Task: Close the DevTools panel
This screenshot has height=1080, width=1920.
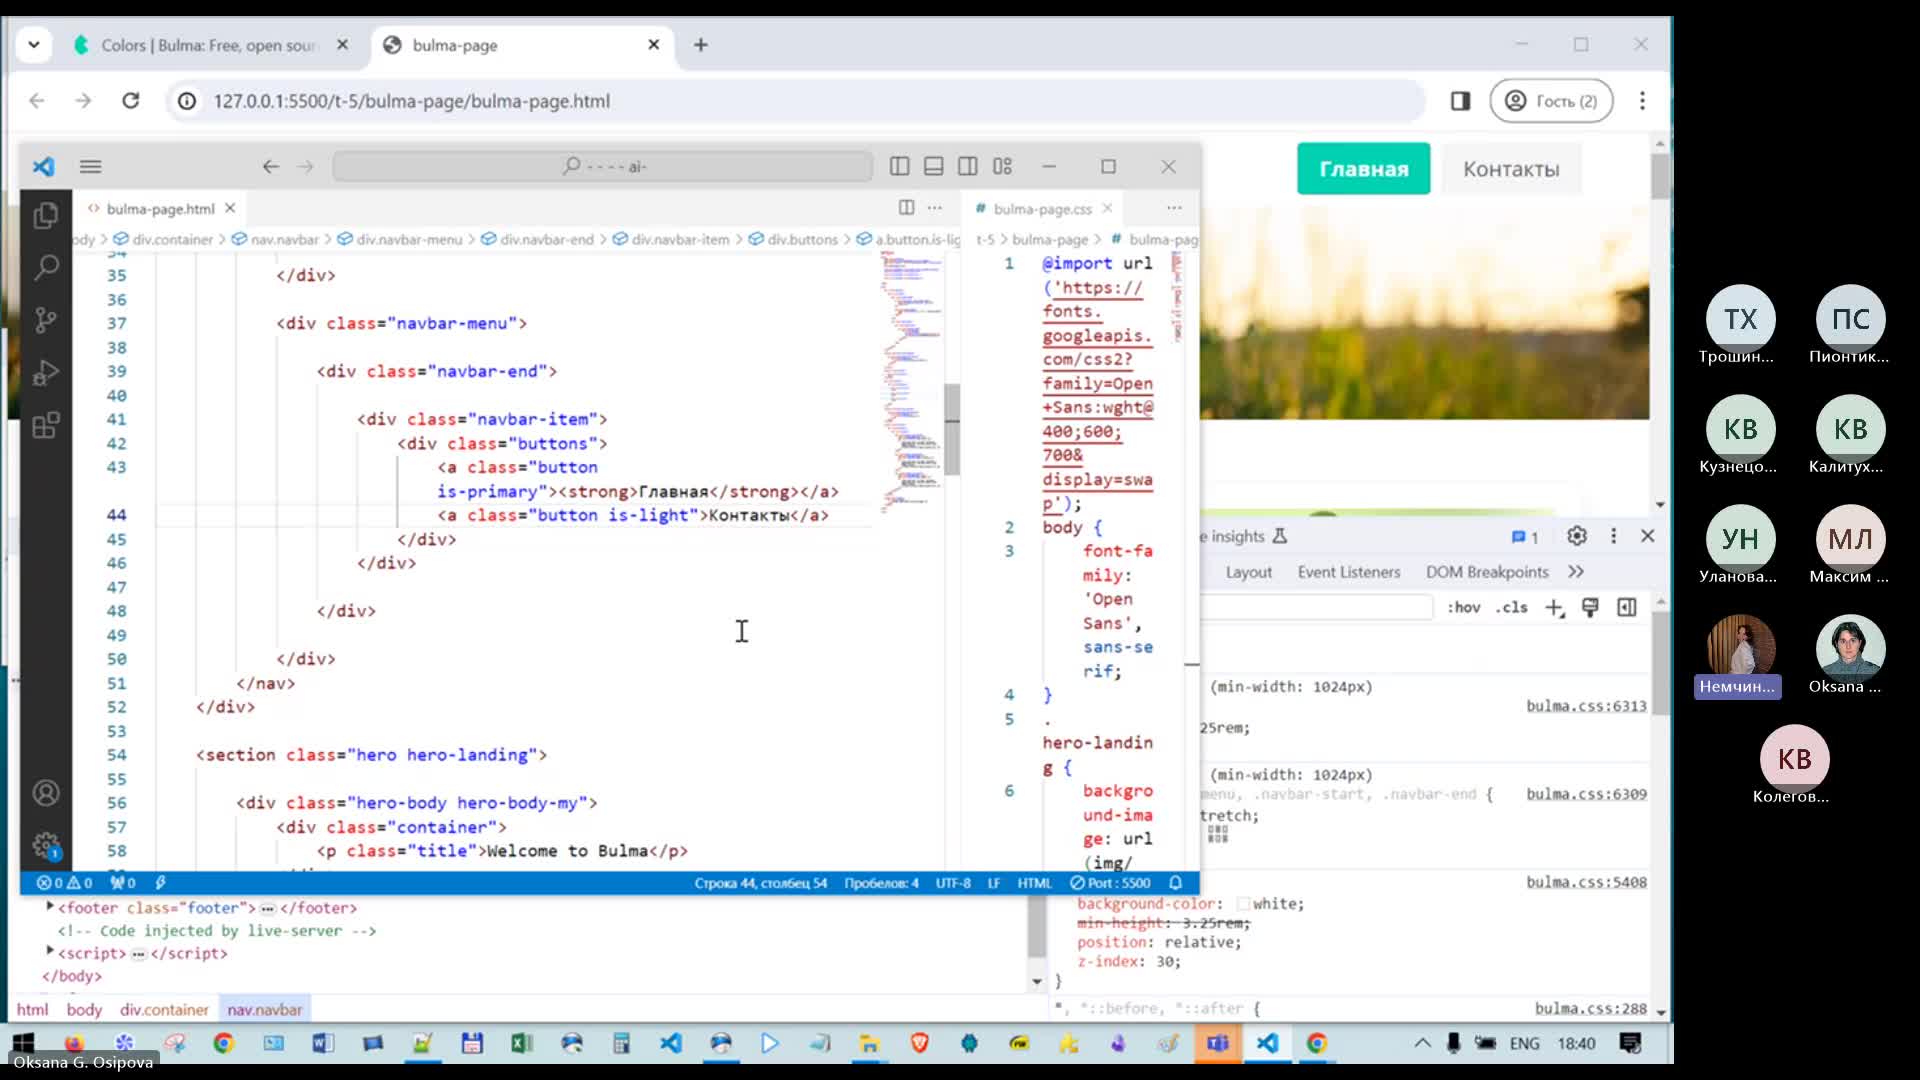Action: click(x=1648, y=536)
